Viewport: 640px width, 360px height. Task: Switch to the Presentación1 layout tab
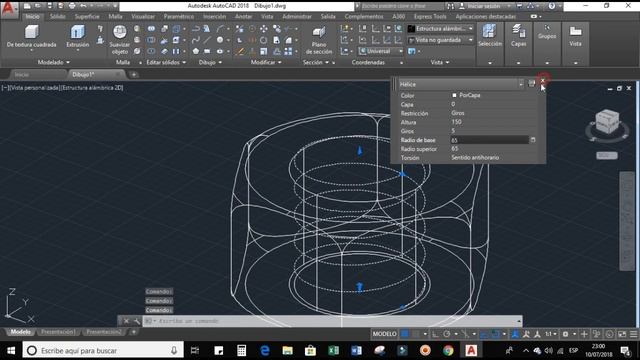pos(58,332)
